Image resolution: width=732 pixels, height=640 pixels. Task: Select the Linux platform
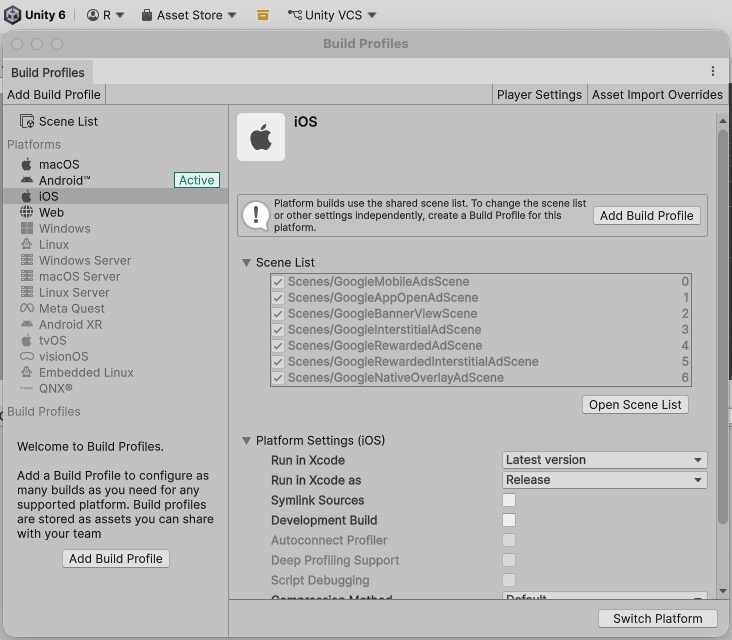click(115, 244)
